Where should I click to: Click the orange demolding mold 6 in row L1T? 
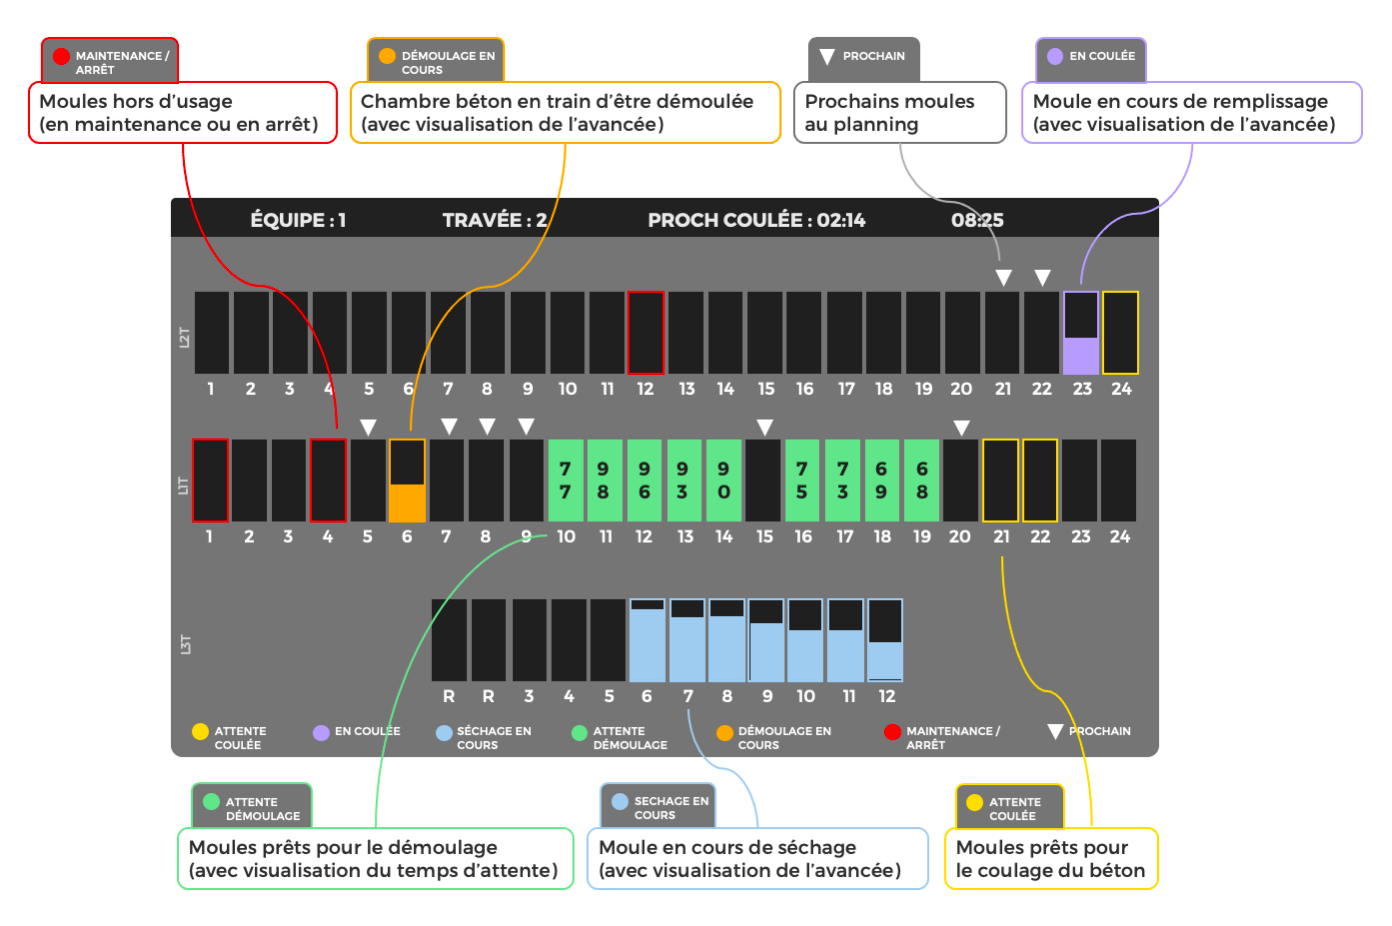(407, 481)
